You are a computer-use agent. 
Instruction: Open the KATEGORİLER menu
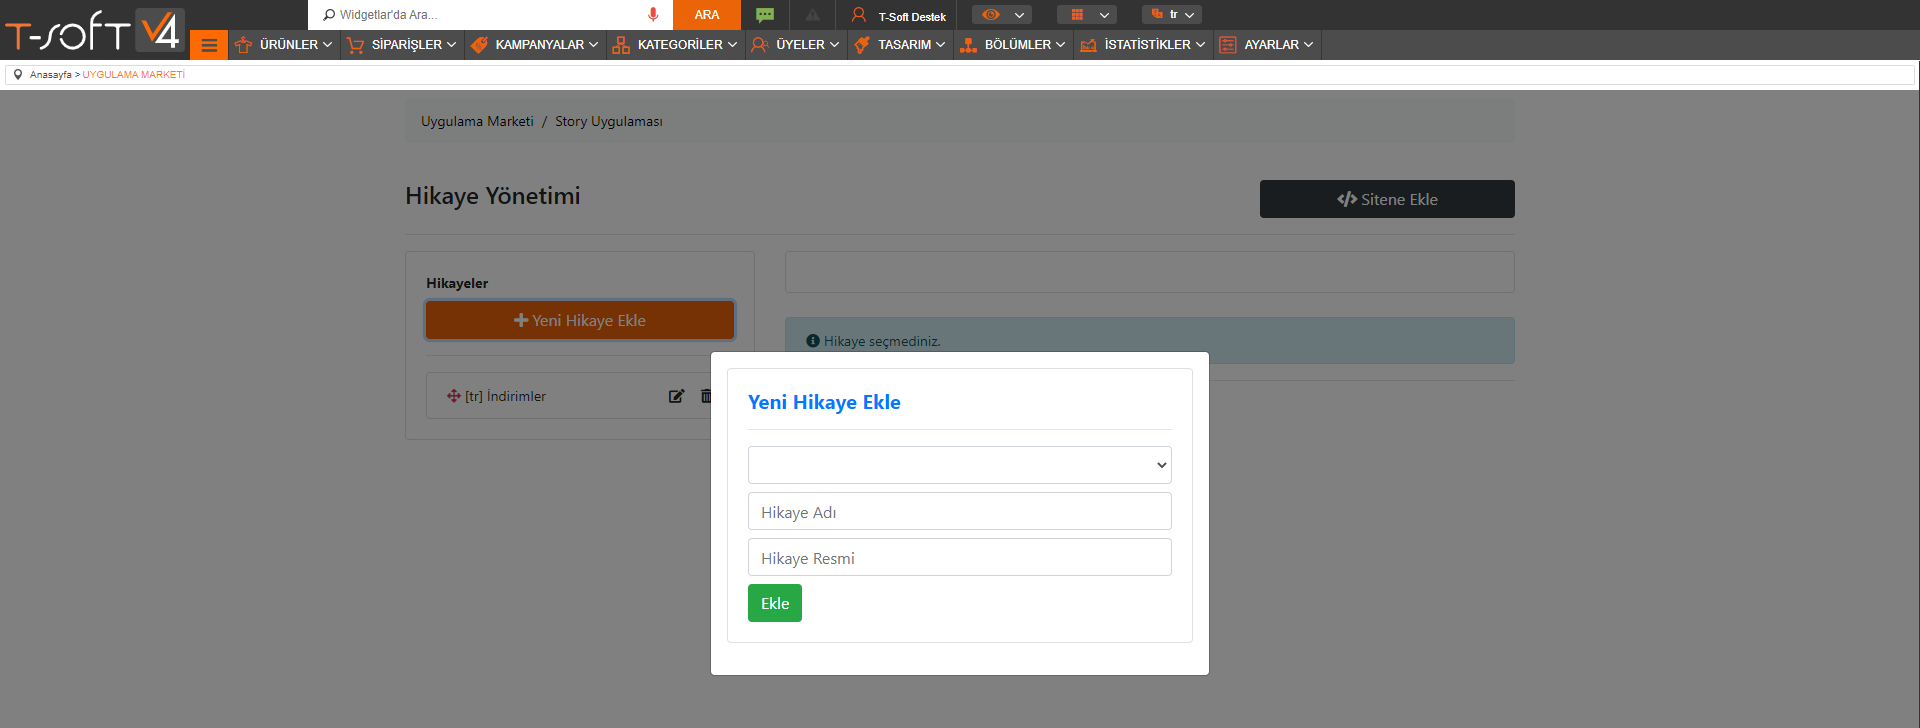coord(676,45)
